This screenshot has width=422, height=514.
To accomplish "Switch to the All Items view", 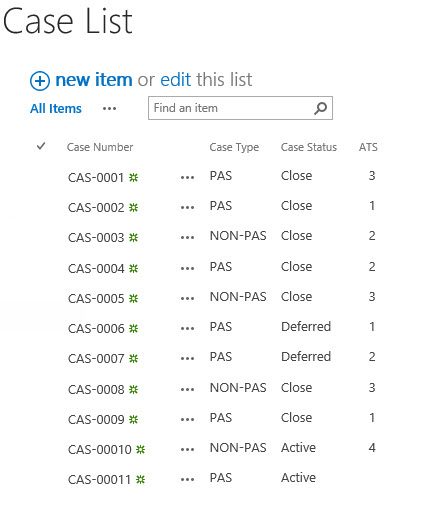I will click(56, 108).
